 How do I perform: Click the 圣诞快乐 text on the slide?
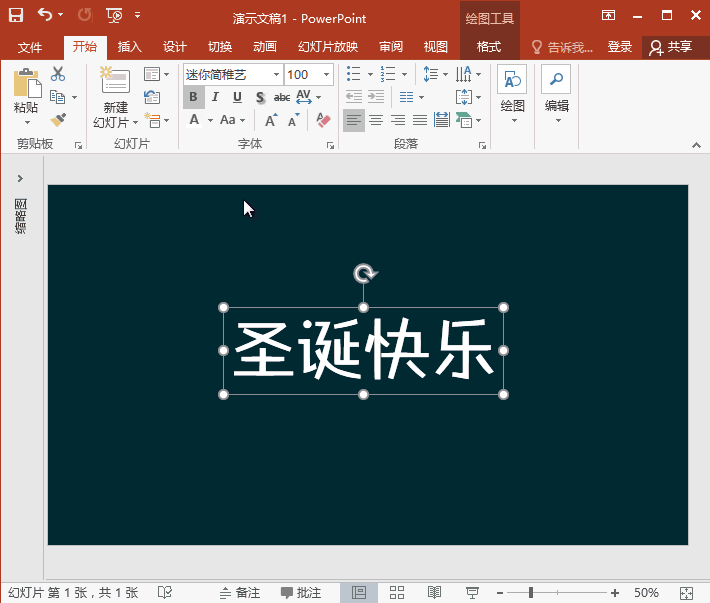[x=364, y=351]
